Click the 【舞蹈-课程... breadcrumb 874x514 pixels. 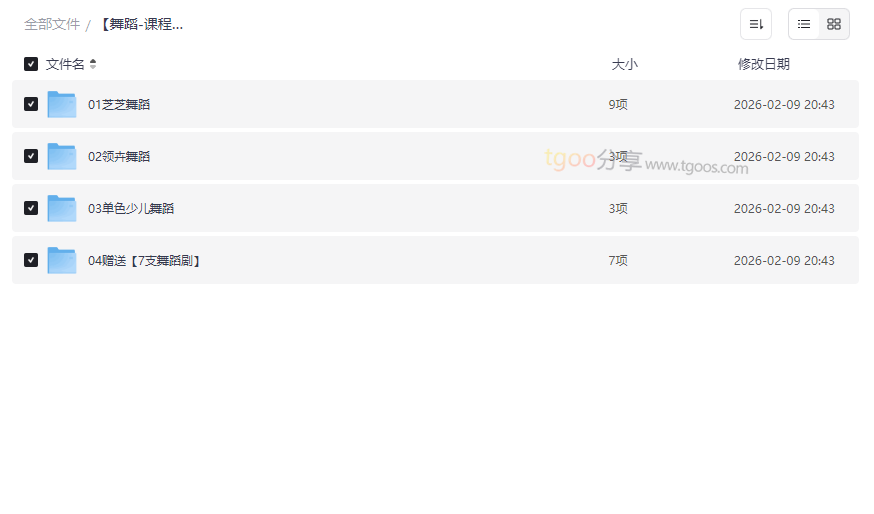[x=141, y=24]
